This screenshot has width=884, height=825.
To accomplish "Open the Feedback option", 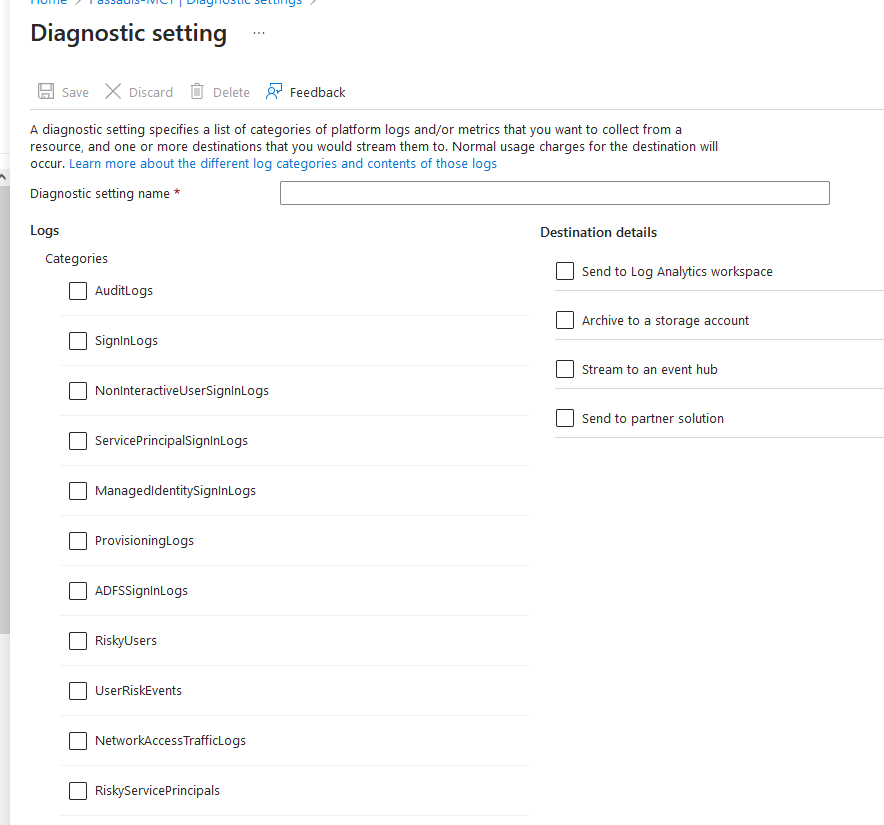I will click(305, 91).
